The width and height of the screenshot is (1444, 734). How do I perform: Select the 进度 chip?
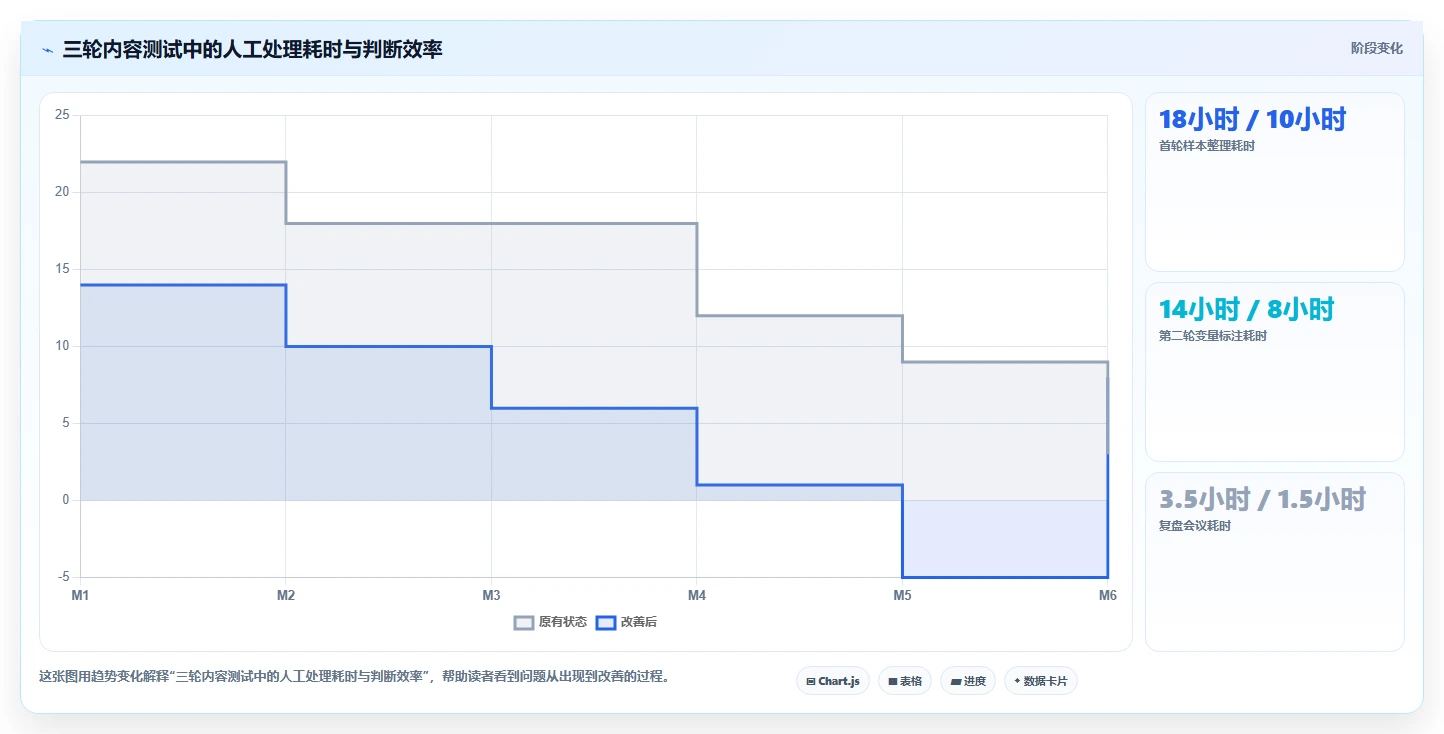click(x=968, y=681)
